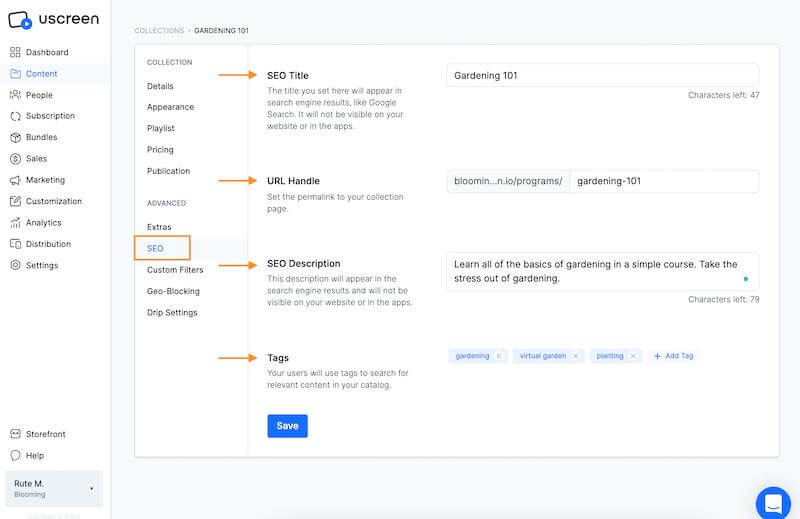Focus the SEO Title input field
Screen dimensions: 800x519
click(x=602, y=75)
